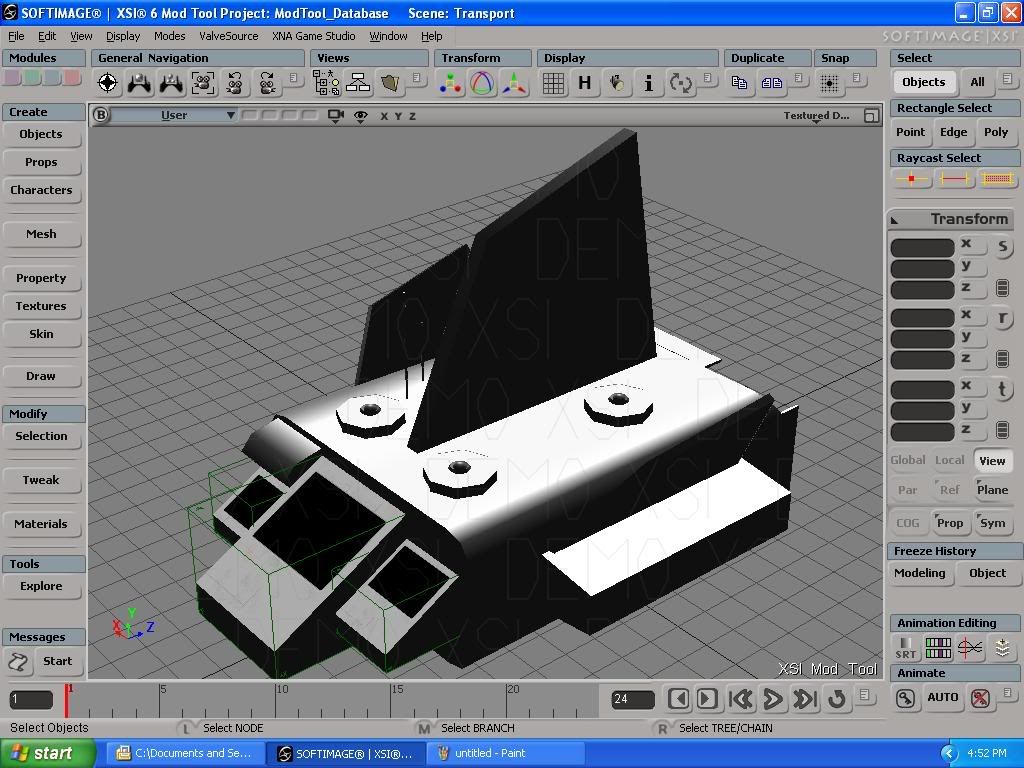Click the Set Key icon under Animate
1024x768 pixels.
905,698
